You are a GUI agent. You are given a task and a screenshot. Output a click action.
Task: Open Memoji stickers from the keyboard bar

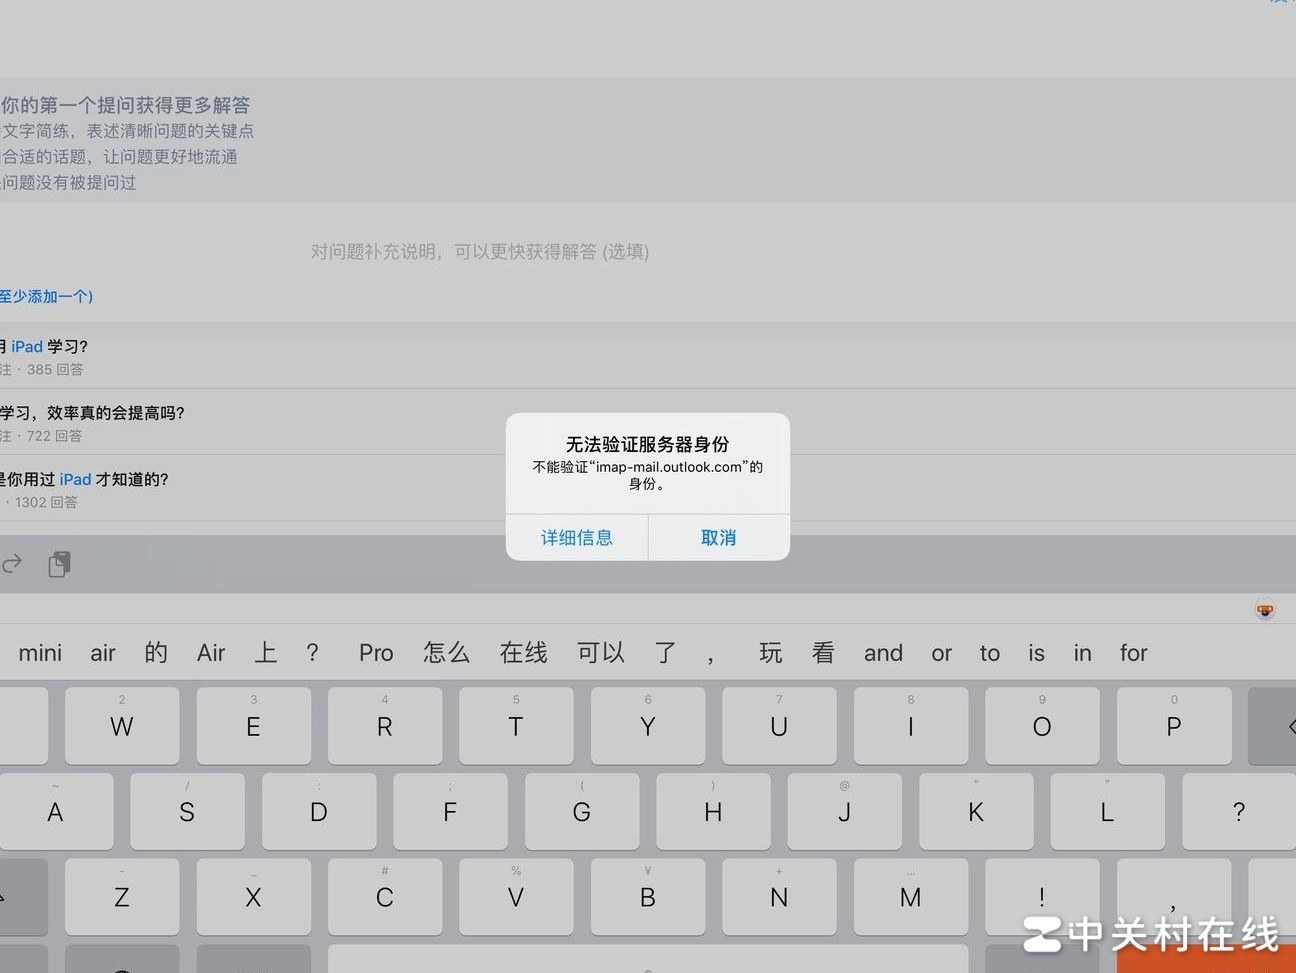1264,609
